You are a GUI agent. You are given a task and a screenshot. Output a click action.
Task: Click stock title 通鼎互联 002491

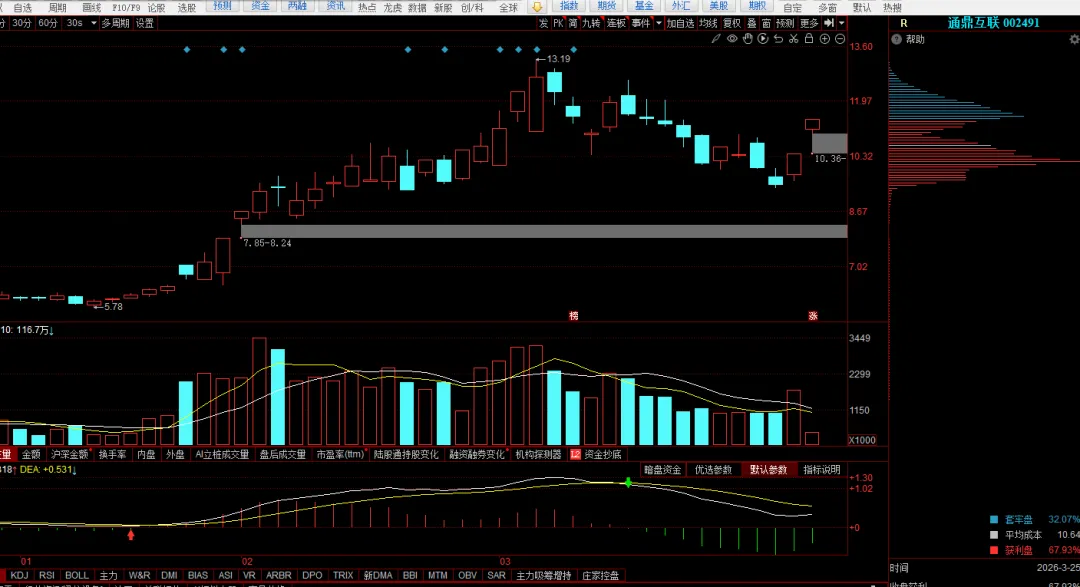993,23
